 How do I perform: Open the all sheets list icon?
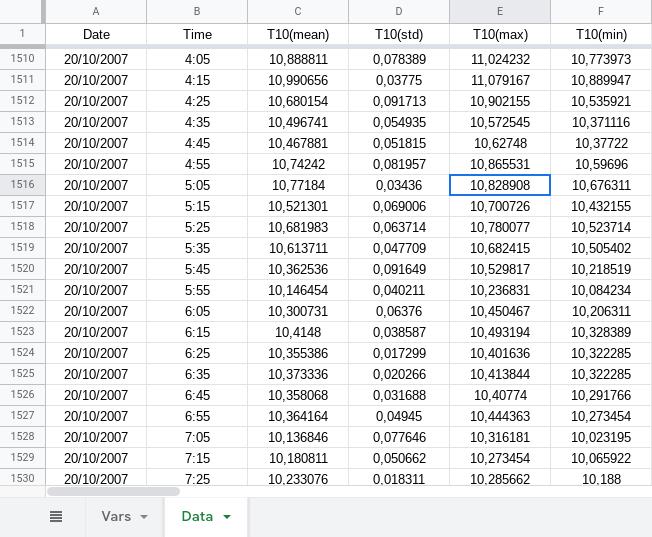[56, 517]
